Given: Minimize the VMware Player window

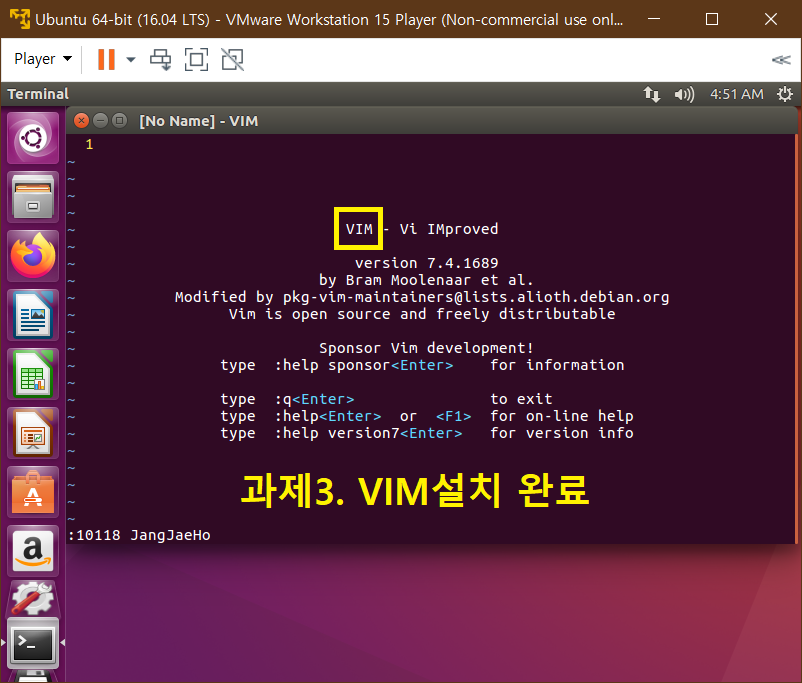Looking at the screenshot, I should click(x=654, y=19).
